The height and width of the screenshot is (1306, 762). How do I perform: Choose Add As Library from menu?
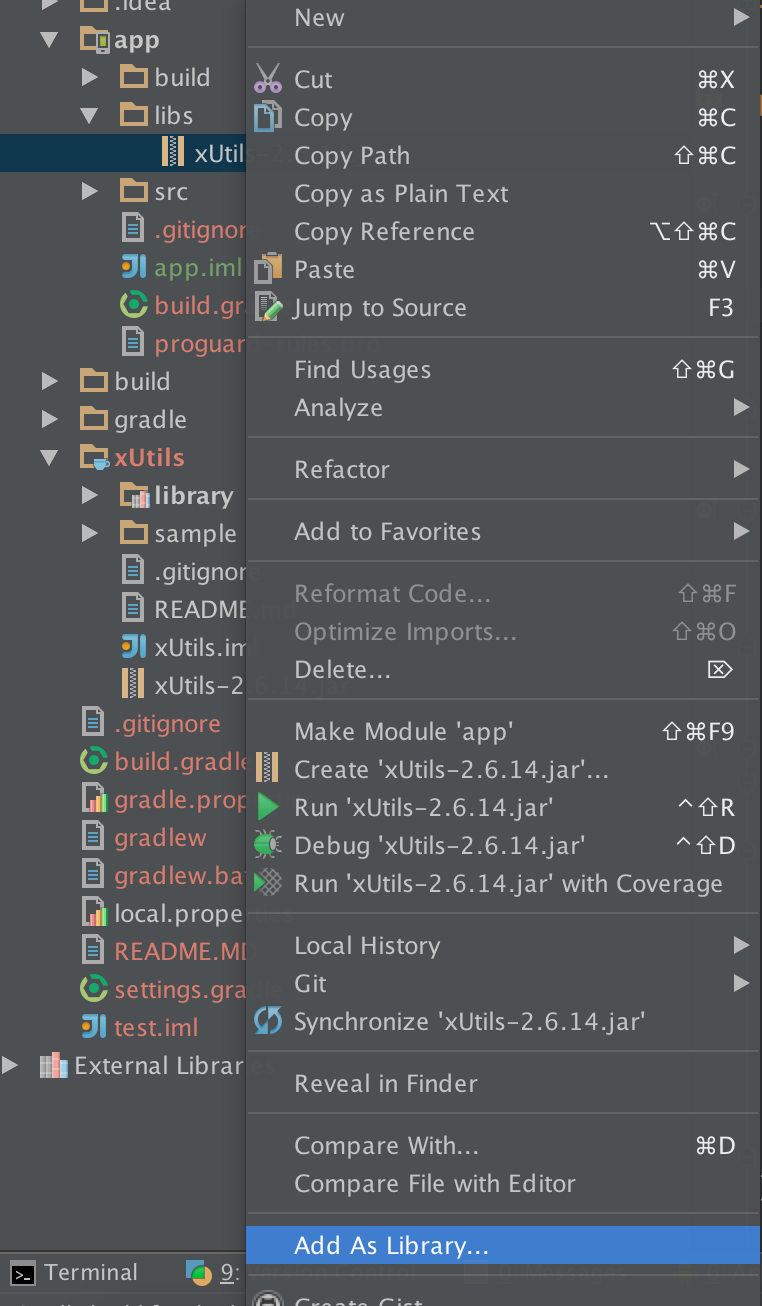(504, 1246)
